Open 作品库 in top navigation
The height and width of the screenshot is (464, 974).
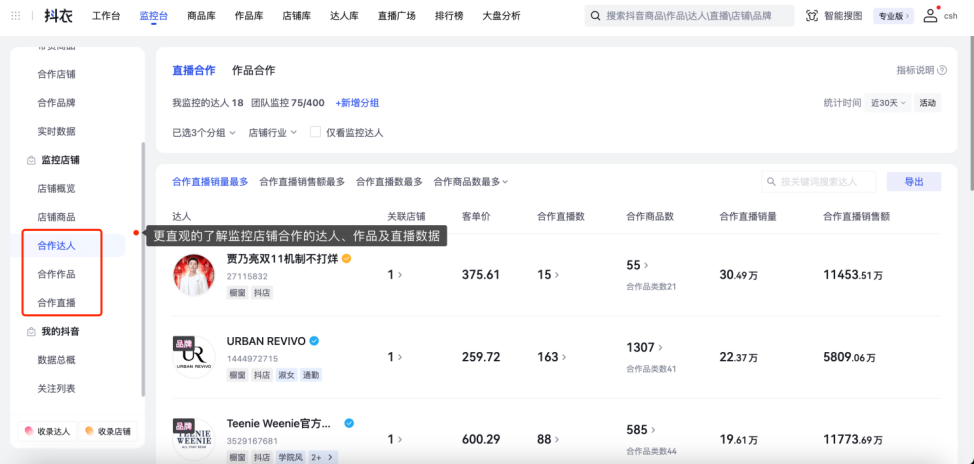[249, 16]
